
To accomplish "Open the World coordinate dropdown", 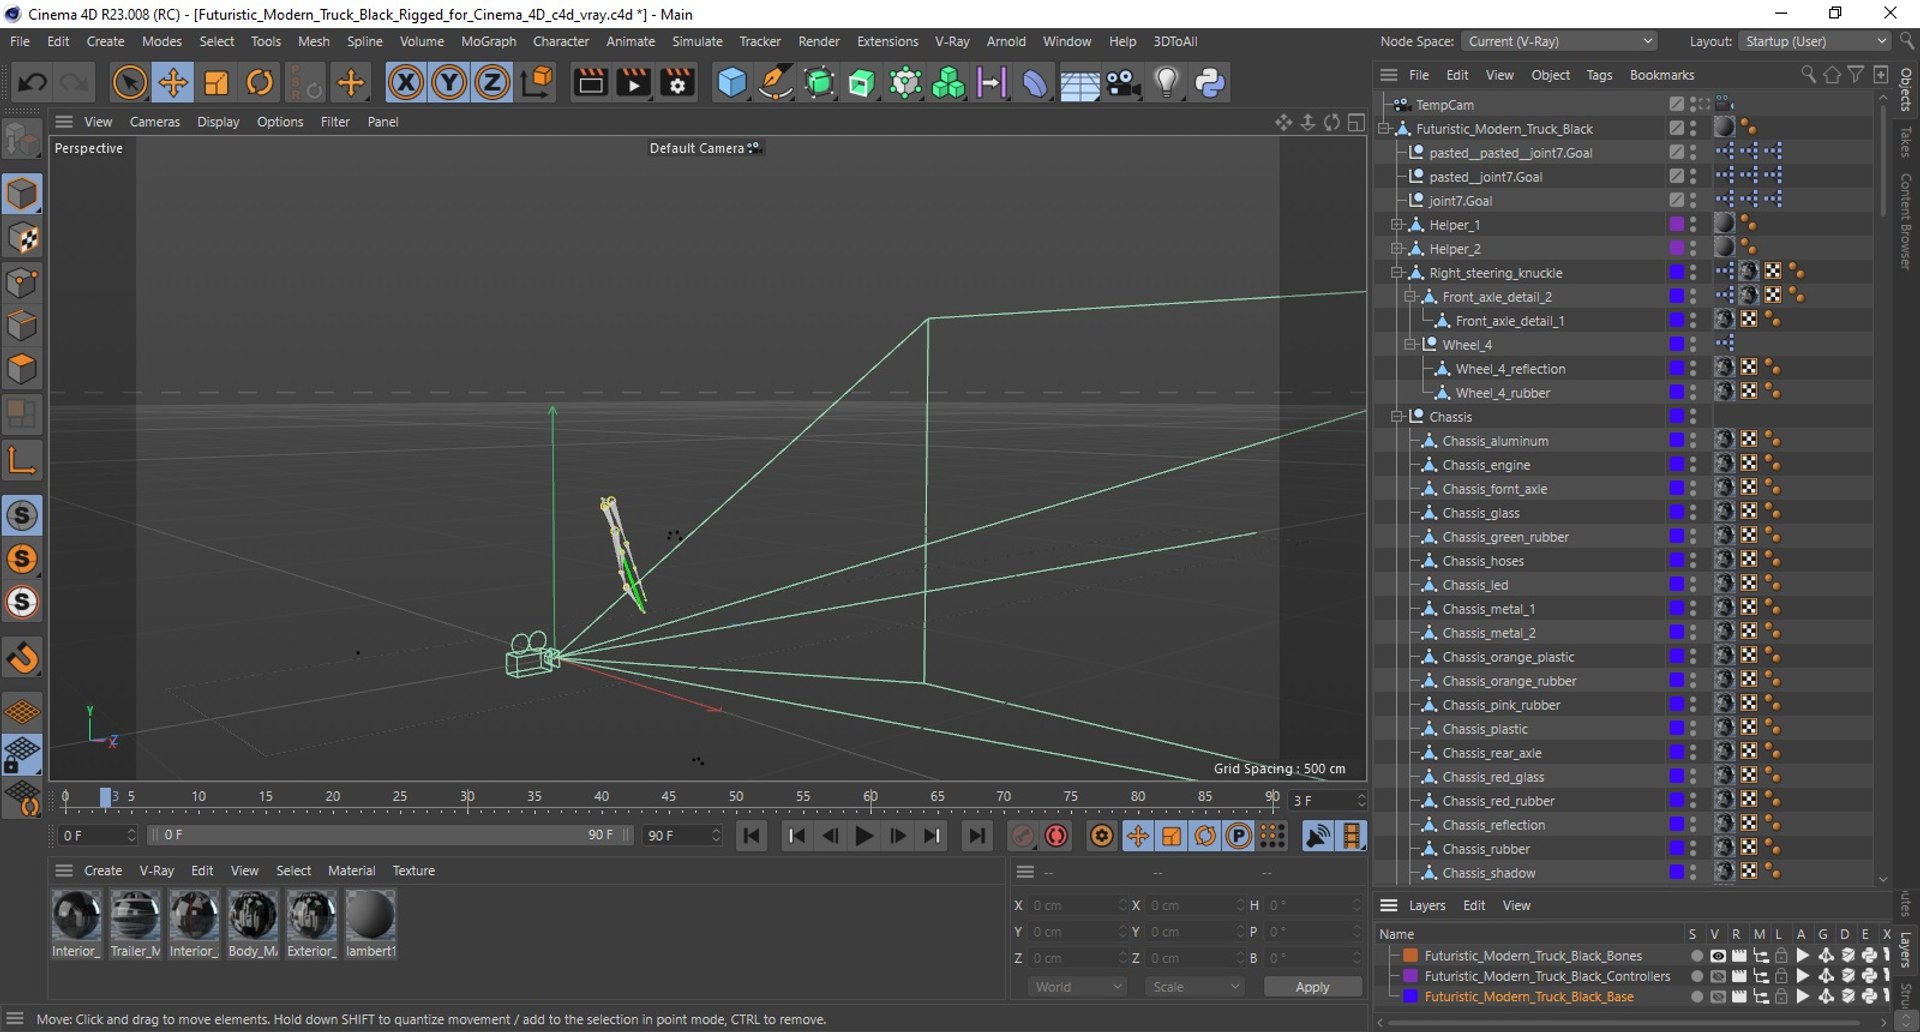I will tap(1077, 987).
